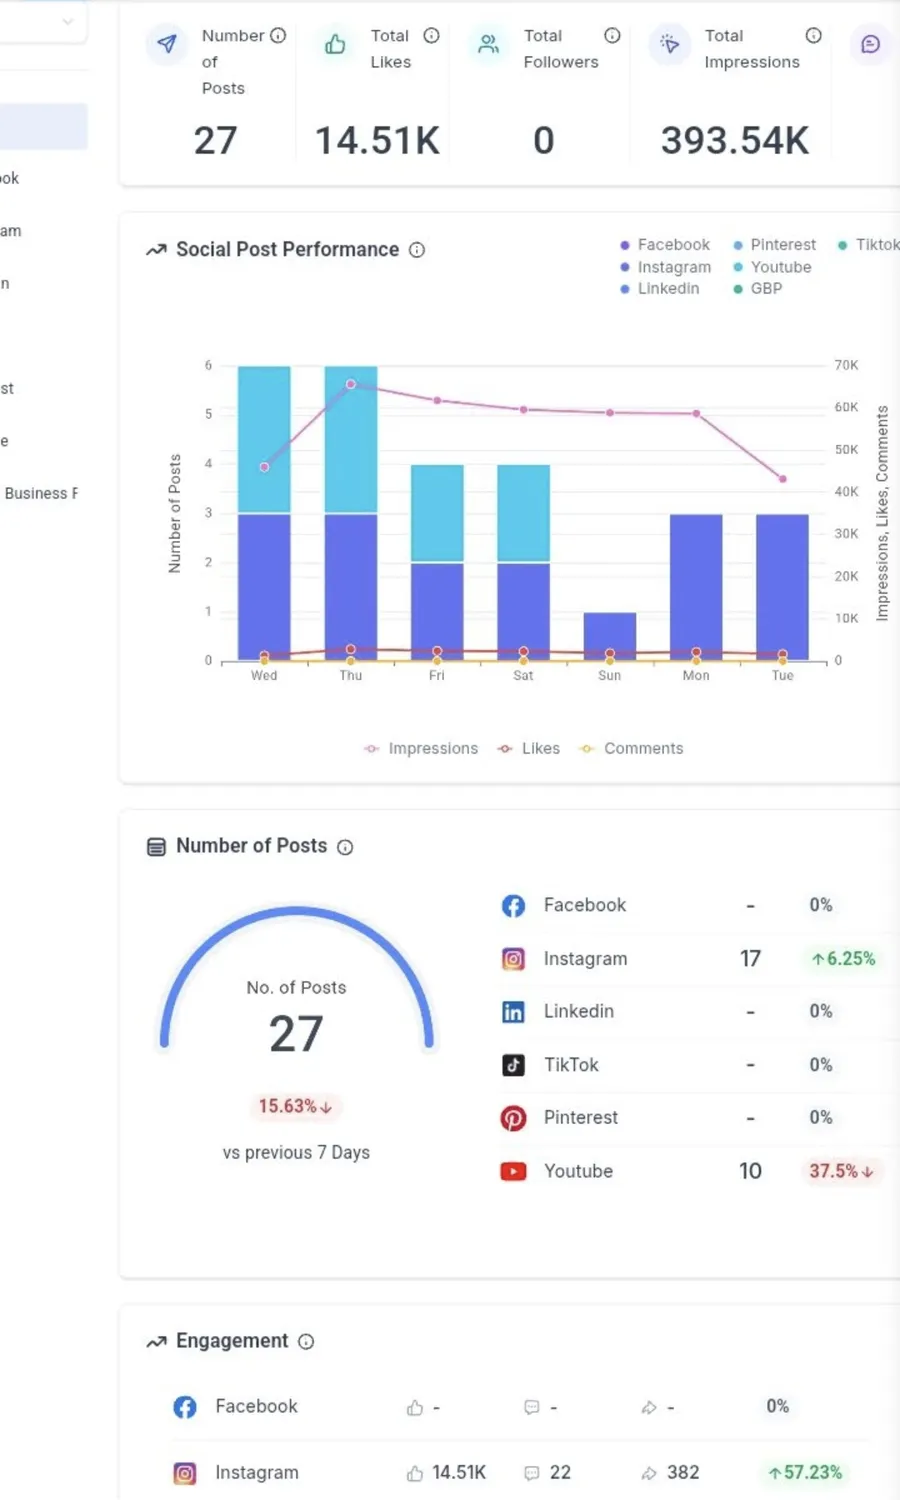Toggle Instagram series in chart legend
This screenshot has height=1500, width=900.
click(x=665, y=267)
